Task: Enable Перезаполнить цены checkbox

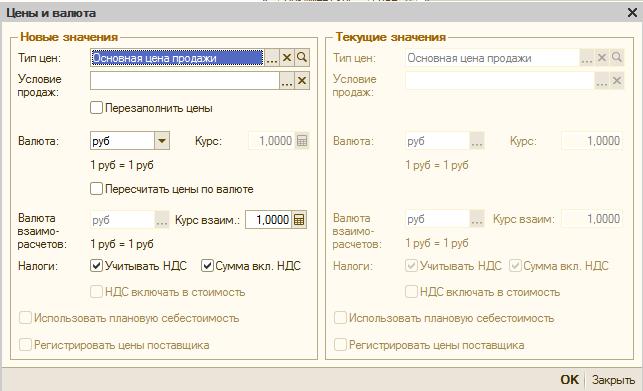Action: tap(96, 108)
